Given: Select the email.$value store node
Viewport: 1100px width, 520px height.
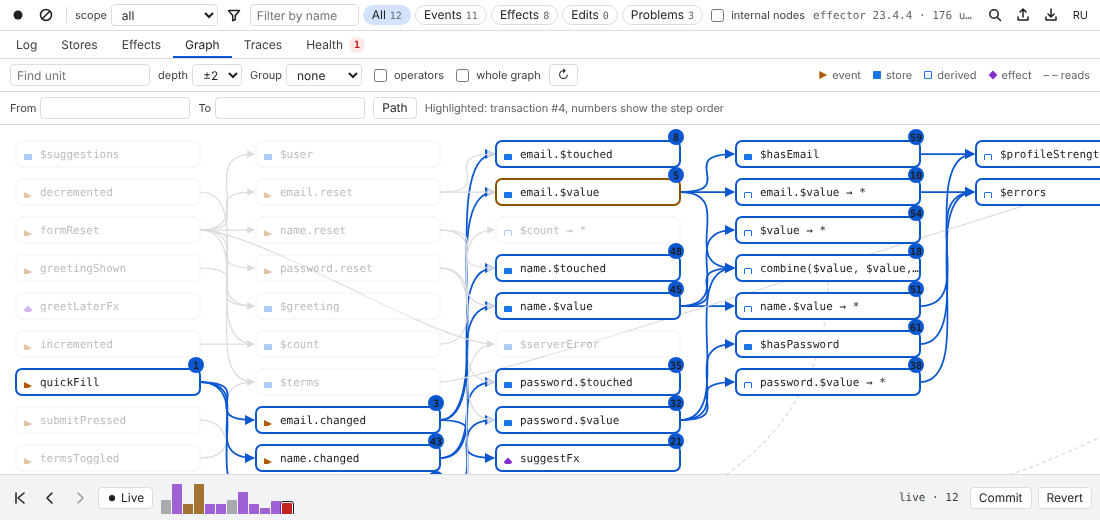Looking at the screenshot, I should point(588,192).
